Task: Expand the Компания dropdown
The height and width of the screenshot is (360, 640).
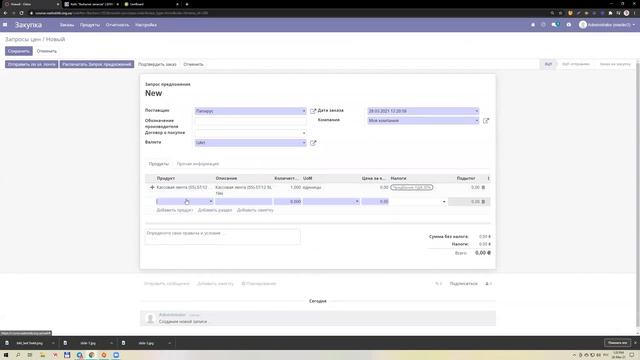Action: (476, 121)
